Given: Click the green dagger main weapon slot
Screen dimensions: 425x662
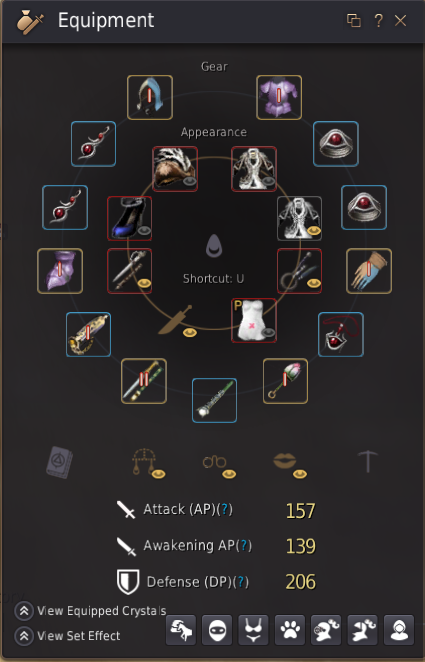Looking at the screenshot, I should (x=144, y=381).
